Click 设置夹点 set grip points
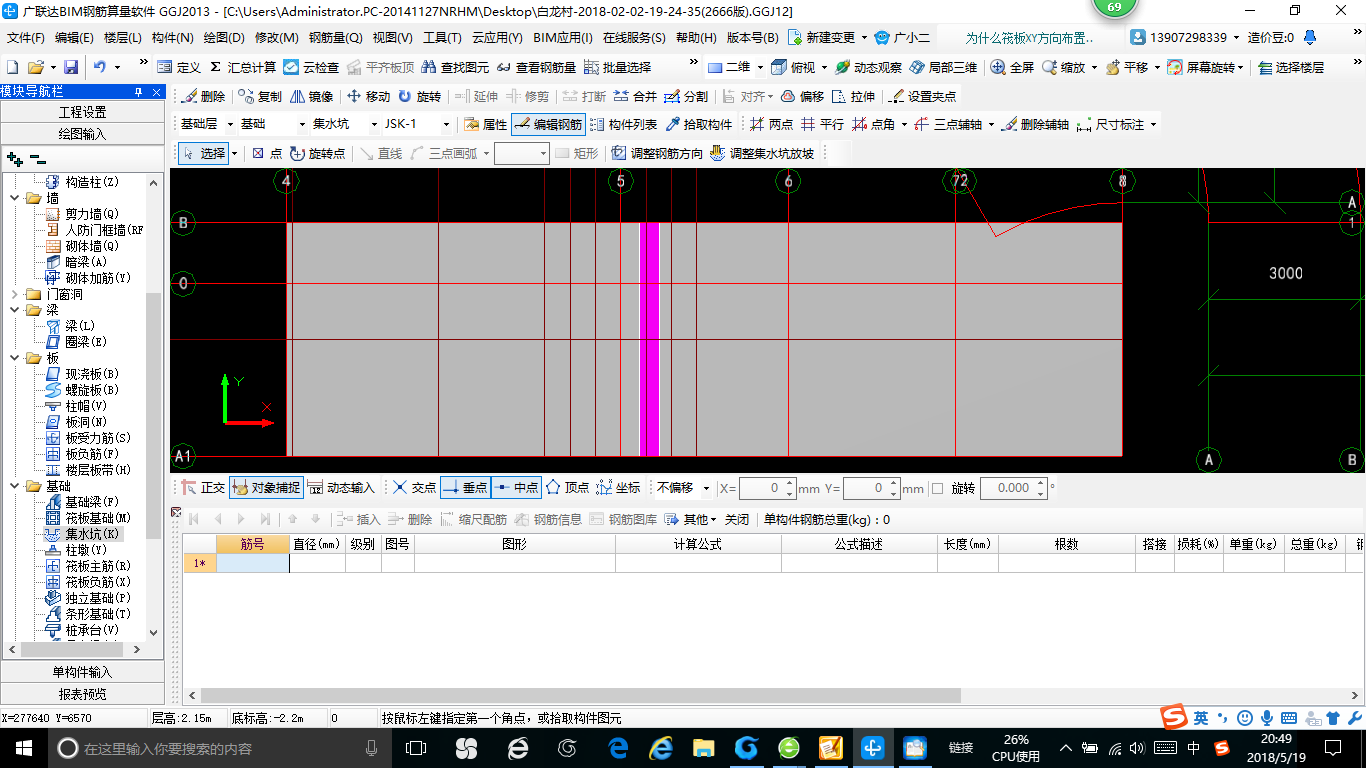The image size is (1366, 768). click(921, 96)
